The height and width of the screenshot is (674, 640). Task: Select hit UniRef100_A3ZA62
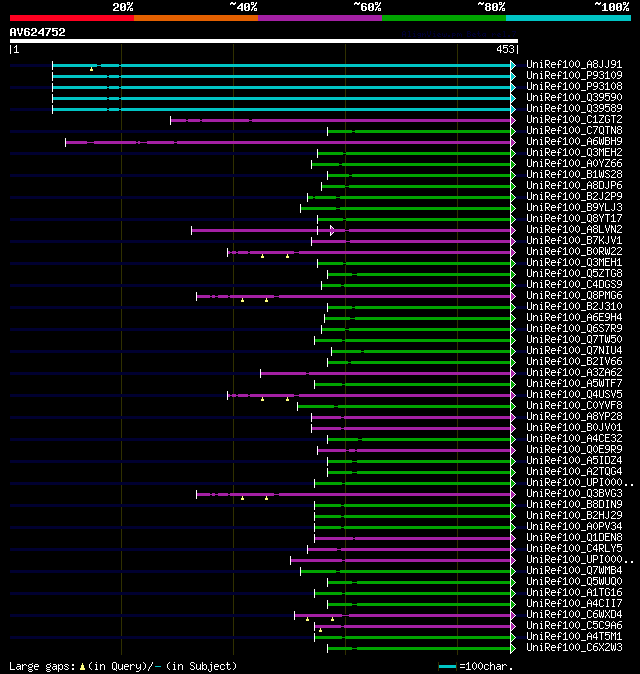coord(574,373)
